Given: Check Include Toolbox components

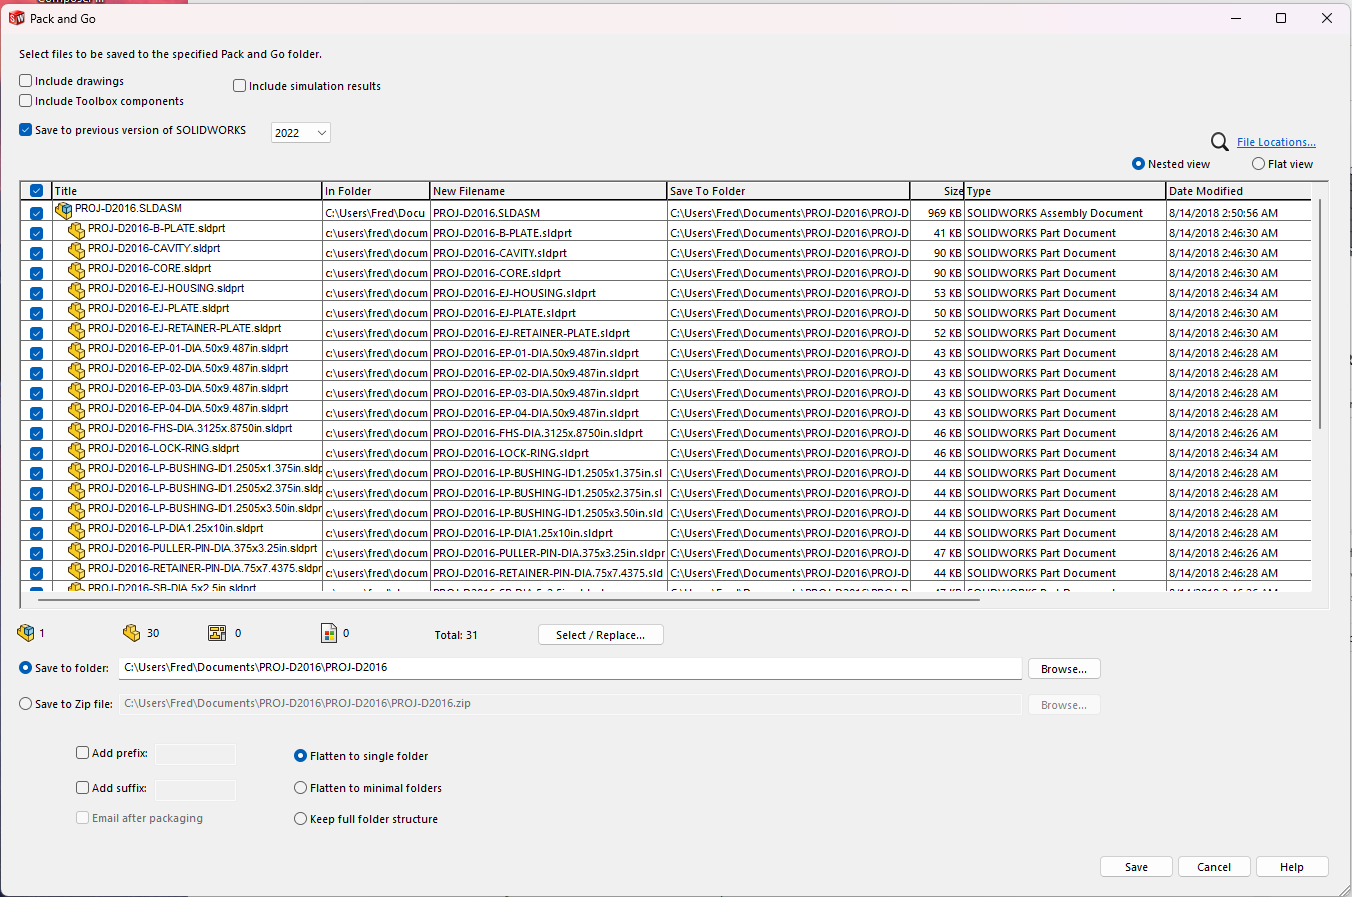Looking at the screenshot, I should click(26, 101).
